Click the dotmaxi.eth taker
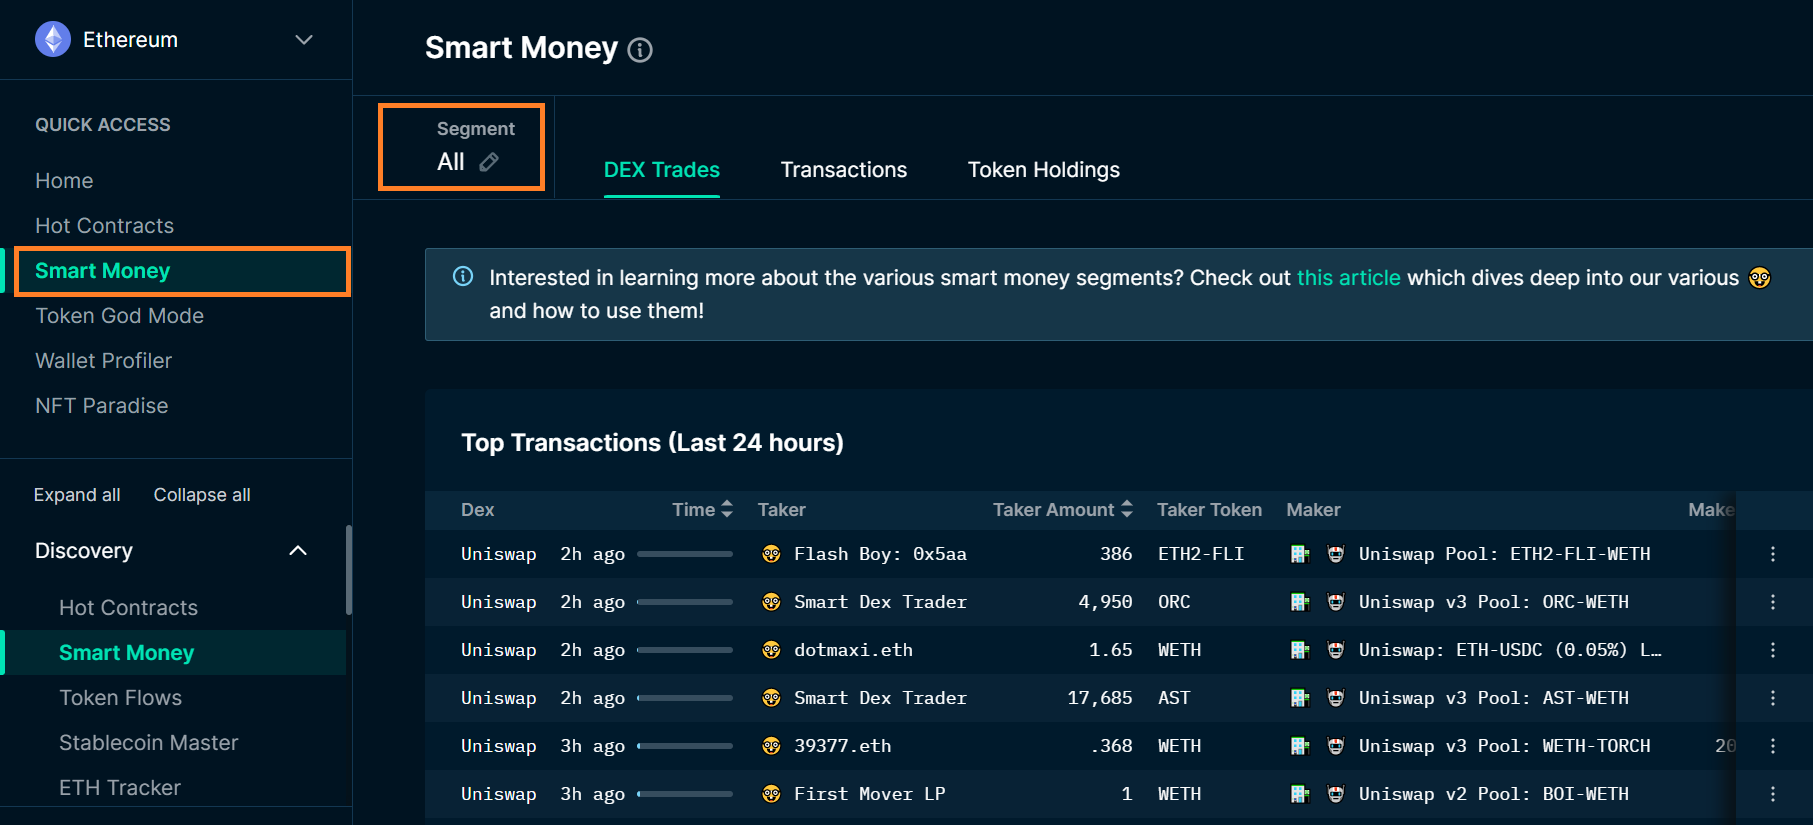This screenshot has height=825, width=1814. 853,650
